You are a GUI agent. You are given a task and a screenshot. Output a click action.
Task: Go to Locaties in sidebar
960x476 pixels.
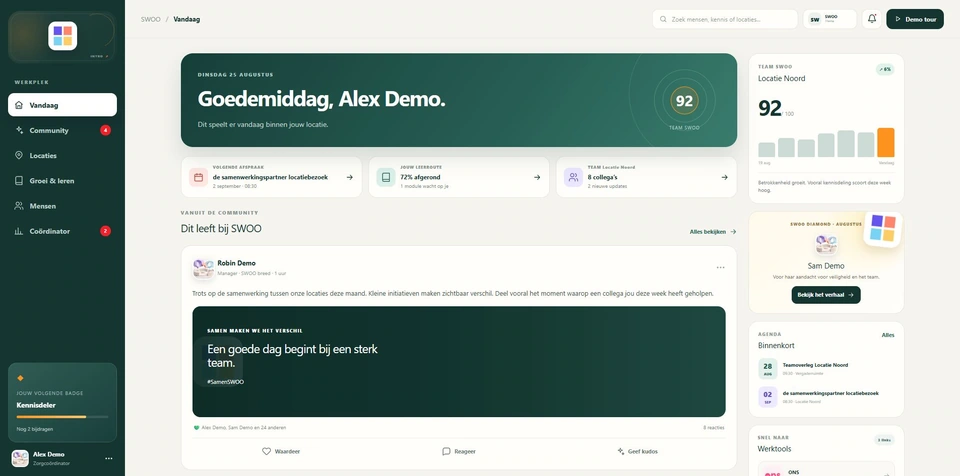62,156
